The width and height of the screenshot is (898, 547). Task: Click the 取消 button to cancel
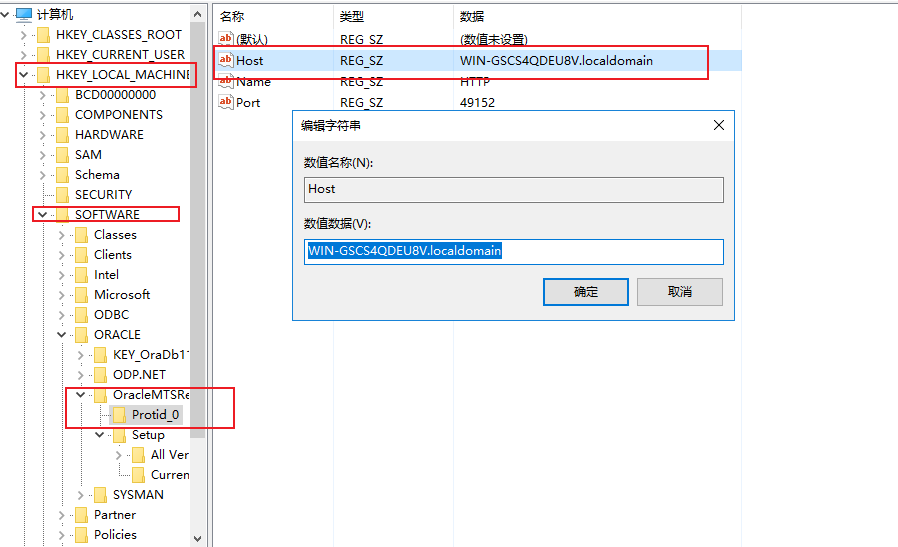[680, 292]
